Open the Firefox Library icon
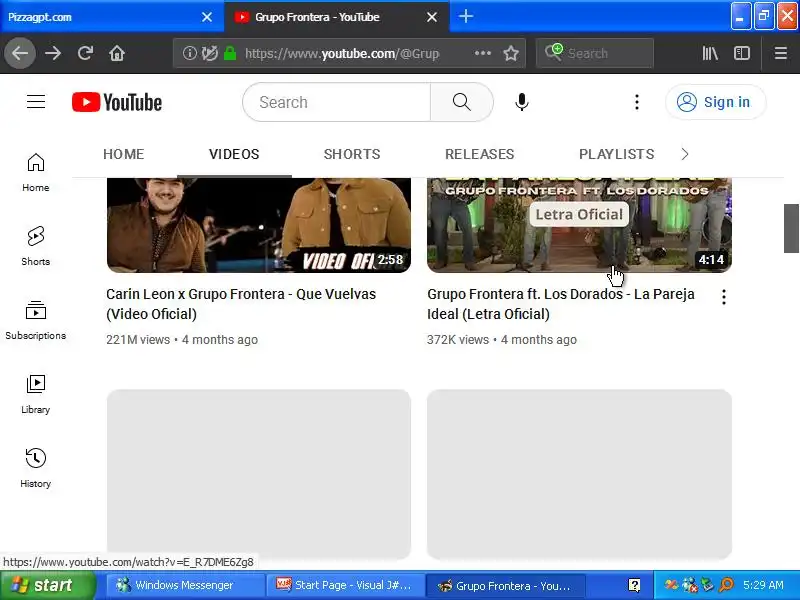 pyautogui.click(x=710, y=53)
